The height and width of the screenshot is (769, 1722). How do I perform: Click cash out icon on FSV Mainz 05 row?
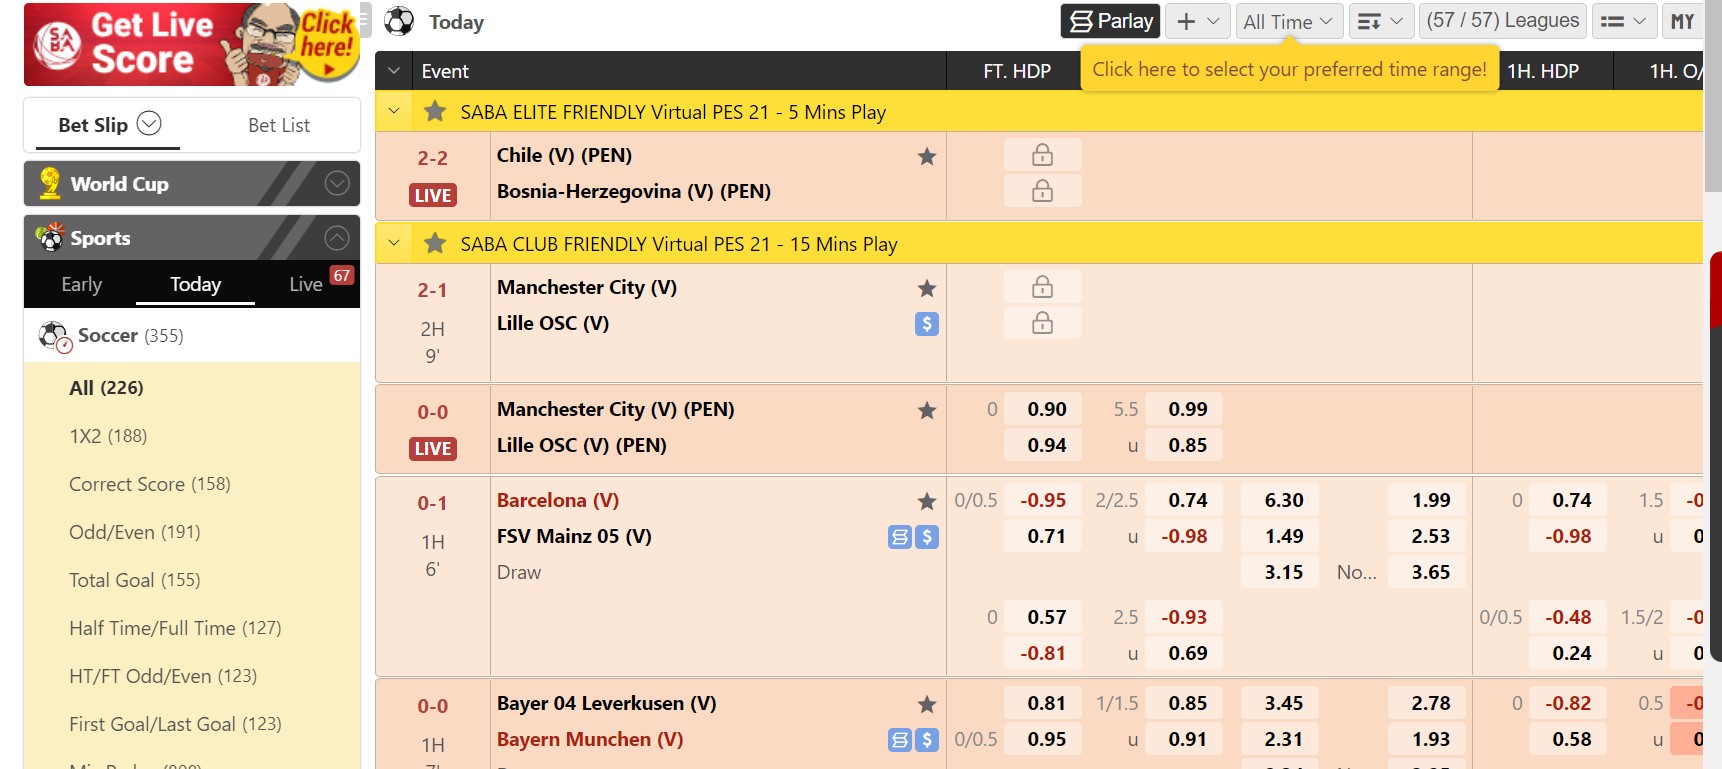point(927,537)
